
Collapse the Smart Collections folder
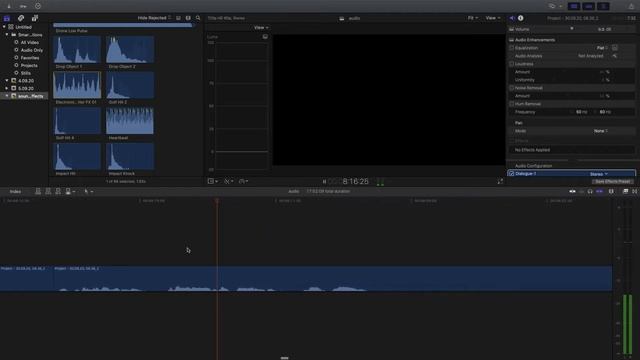click(7, 35)
